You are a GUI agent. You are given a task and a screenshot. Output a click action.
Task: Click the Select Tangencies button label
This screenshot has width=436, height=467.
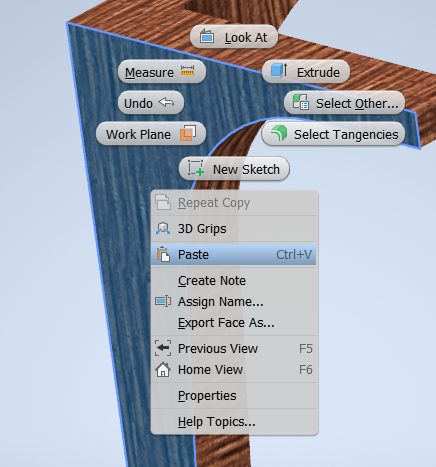[346, 135]
